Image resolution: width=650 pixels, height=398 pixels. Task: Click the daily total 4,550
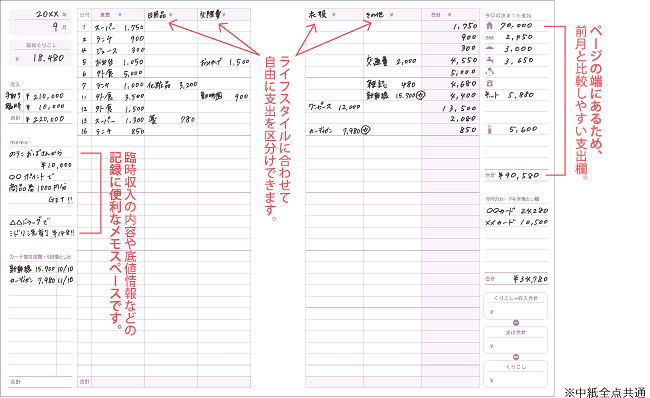click(x=464, y=61)
